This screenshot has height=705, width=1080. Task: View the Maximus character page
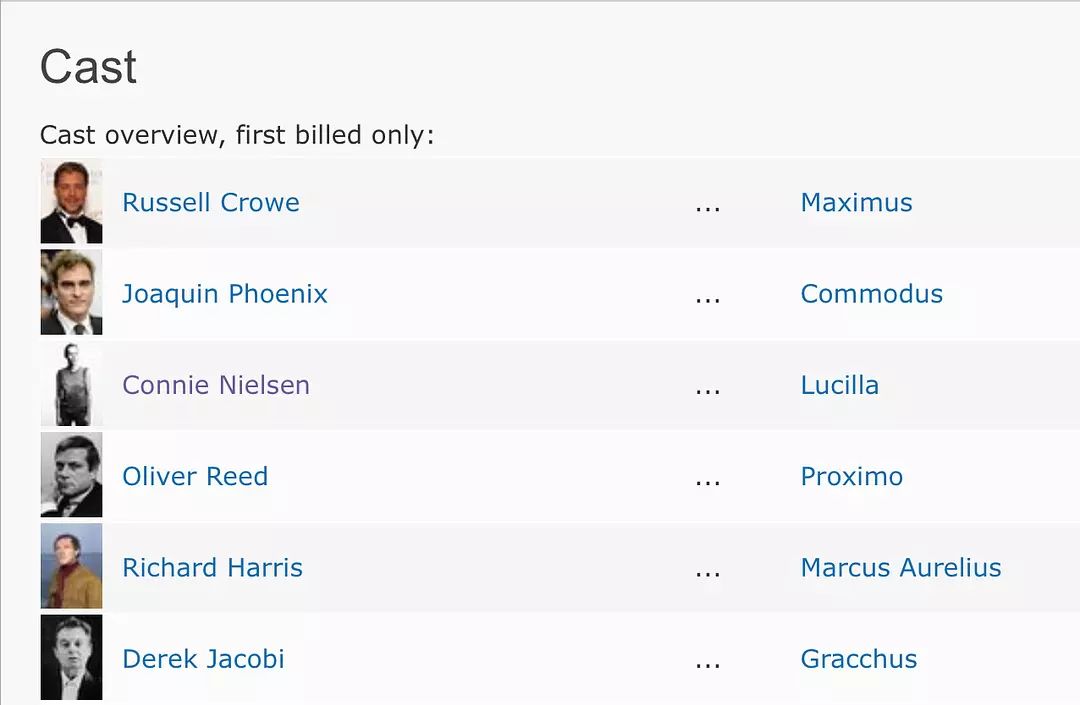point(856,202)
